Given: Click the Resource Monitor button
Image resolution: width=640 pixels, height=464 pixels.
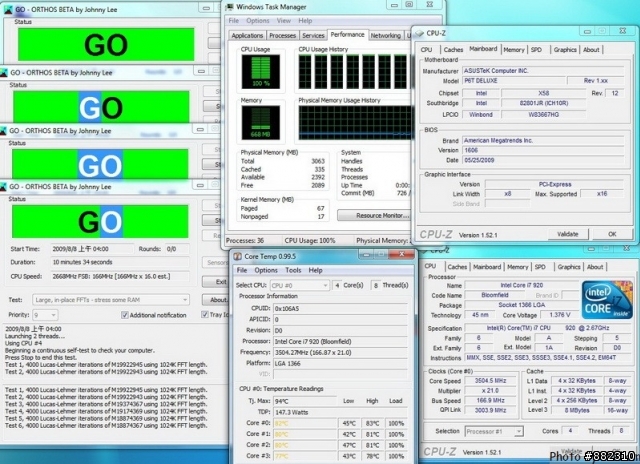Looking at the screenshot, I should [374, 215].
